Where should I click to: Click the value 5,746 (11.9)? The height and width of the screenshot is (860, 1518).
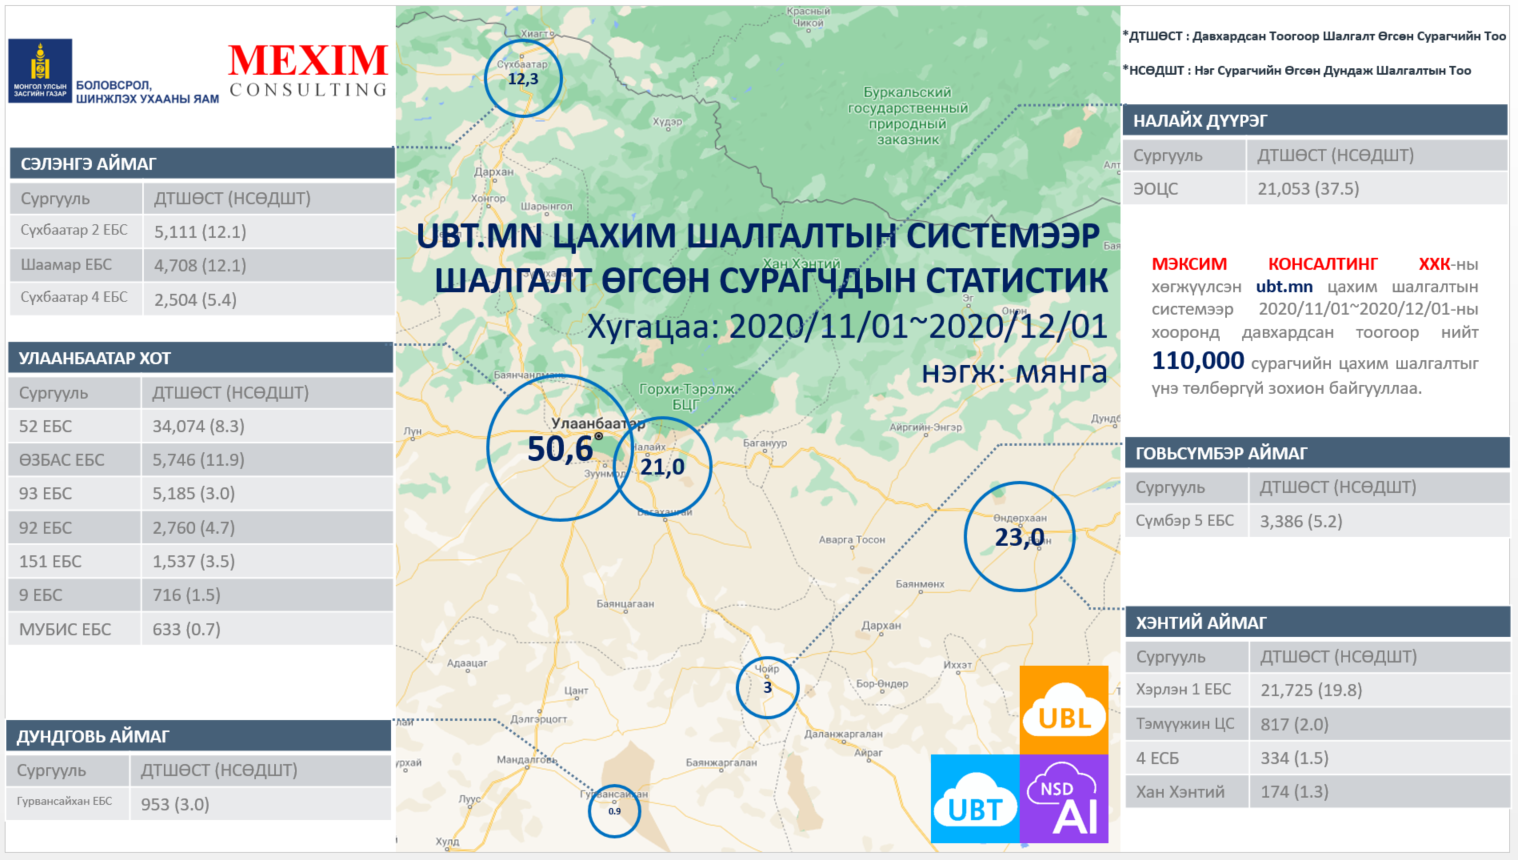(198, 460)
